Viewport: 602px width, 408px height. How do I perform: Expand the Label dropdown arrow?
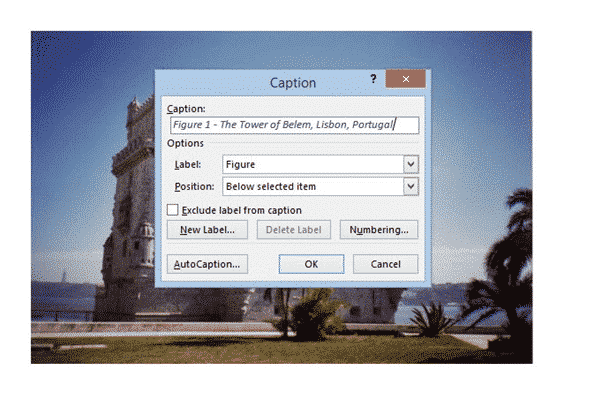(x=410, y=164)
